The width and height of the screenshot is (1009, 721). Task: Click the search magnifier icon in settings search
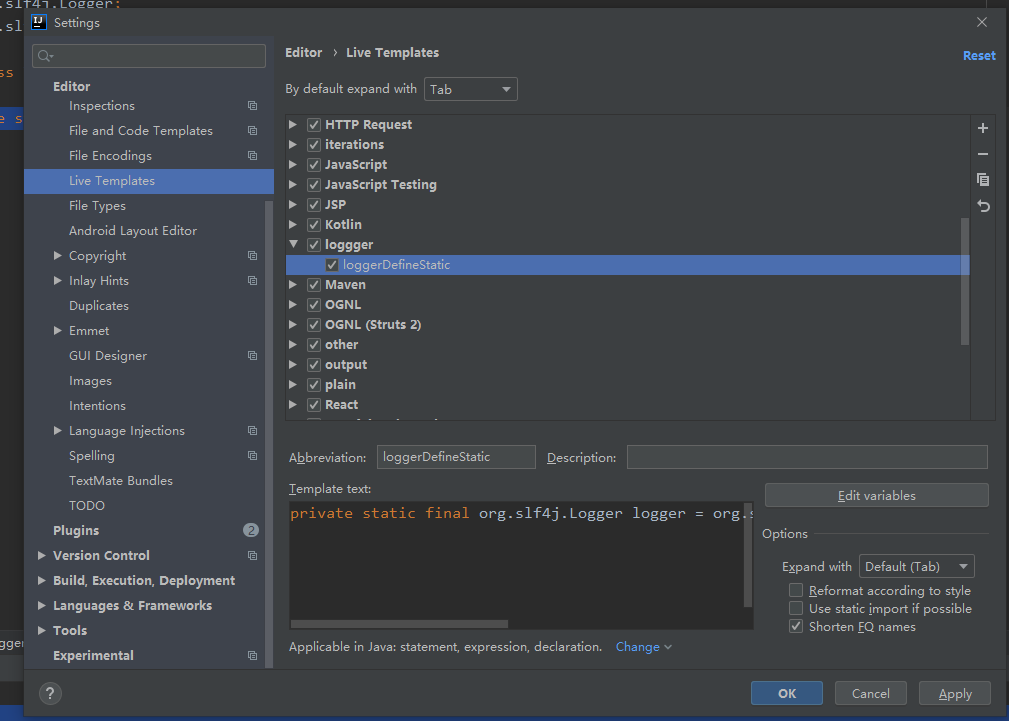click(x=44, y=56)
